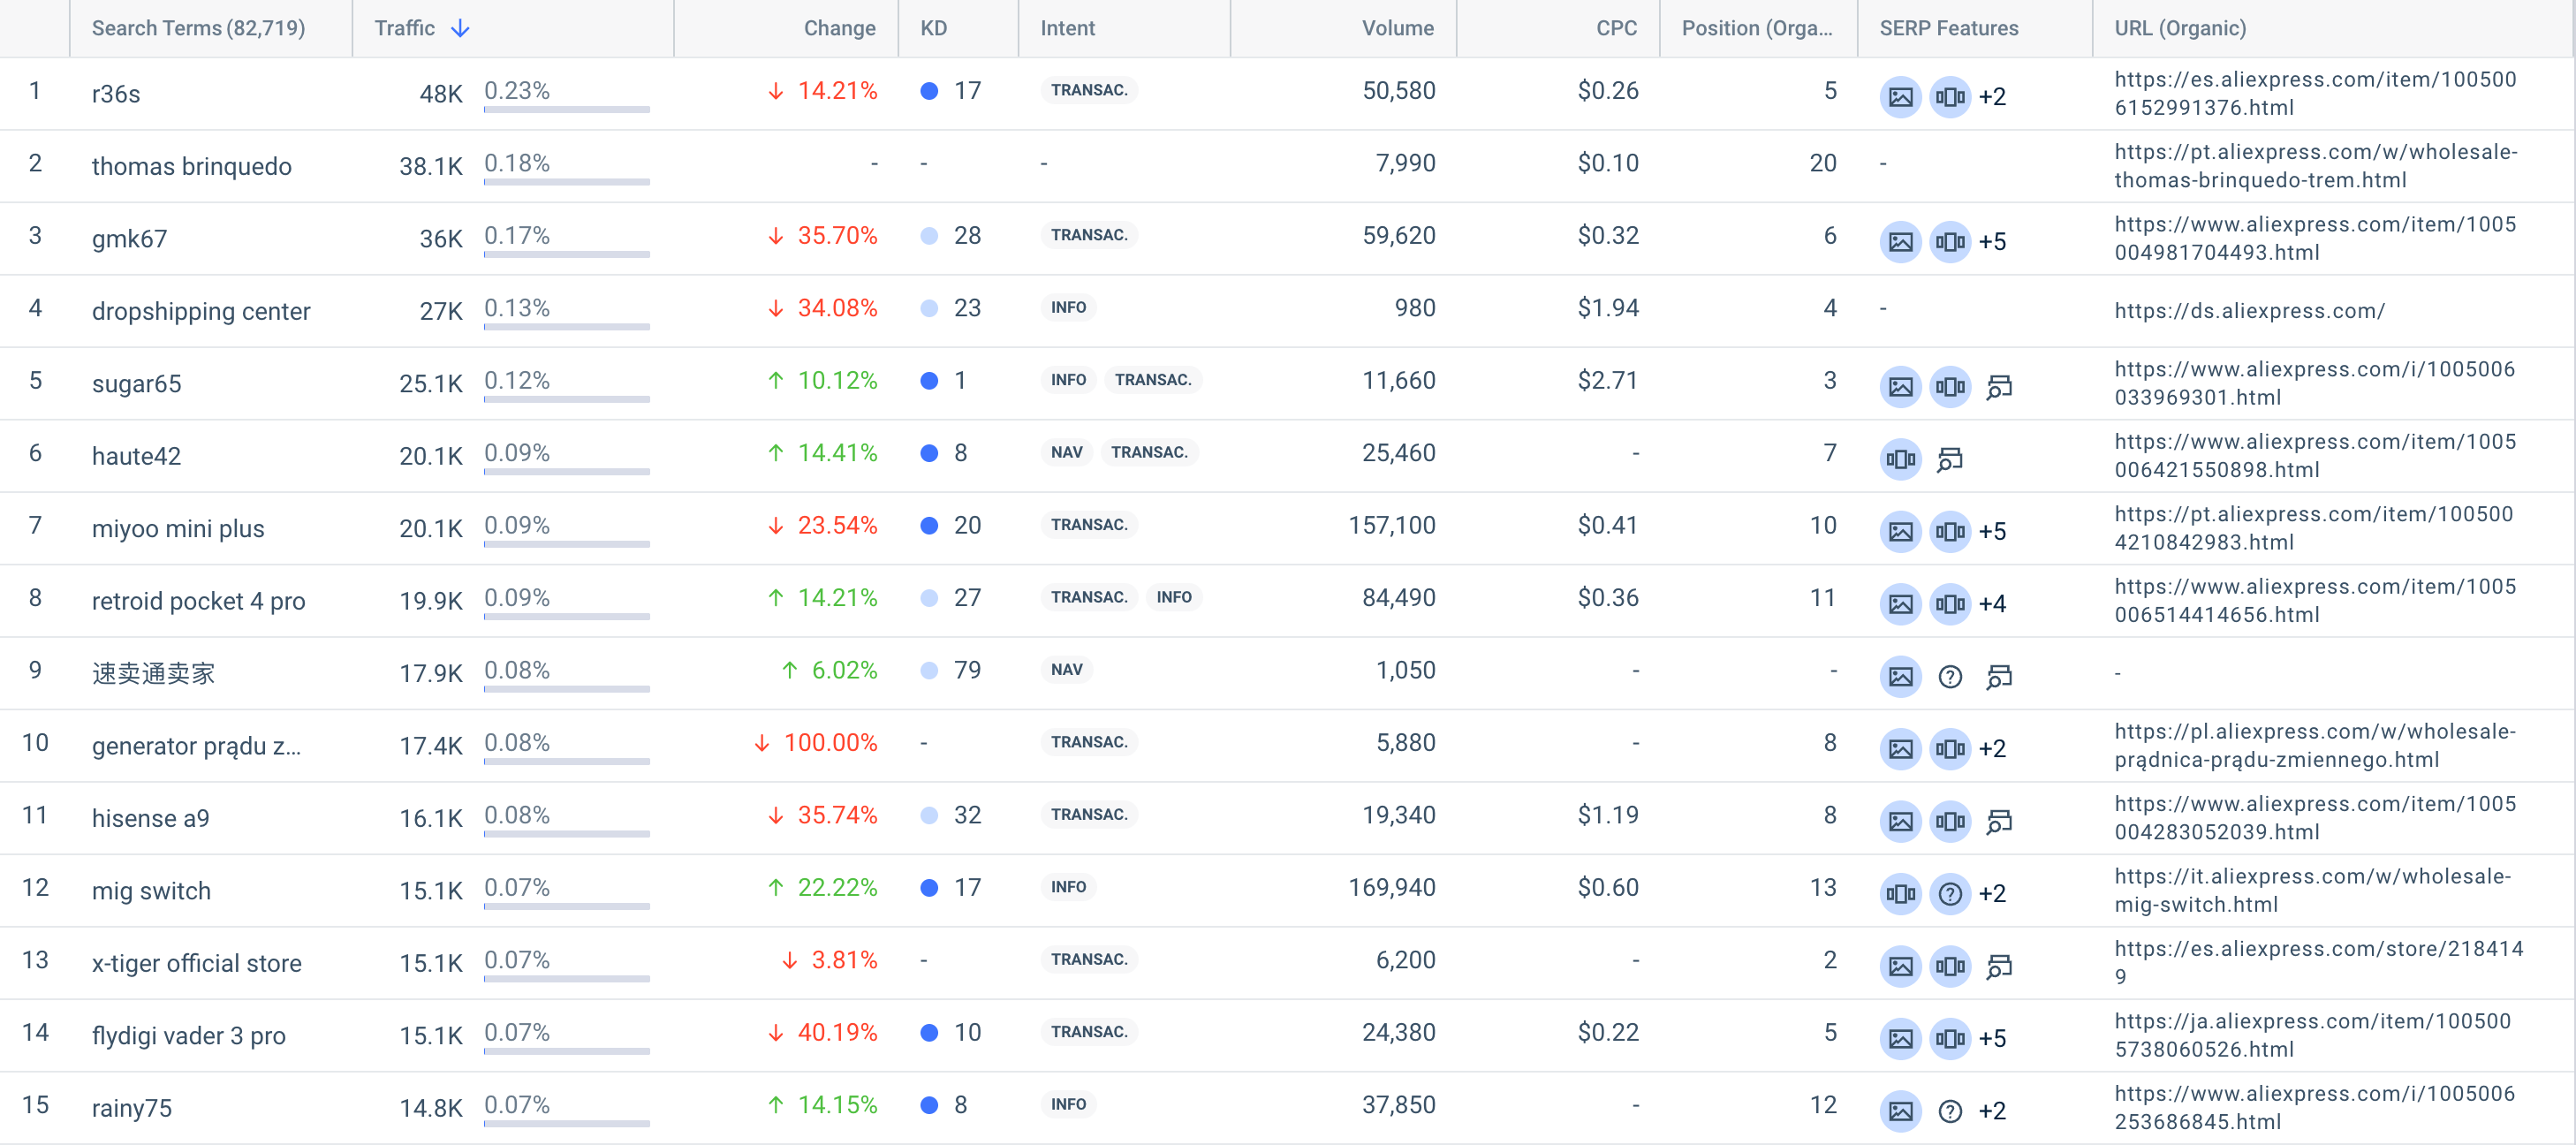Click carousel icon in haute42 row

click(x=1900, y=459)
